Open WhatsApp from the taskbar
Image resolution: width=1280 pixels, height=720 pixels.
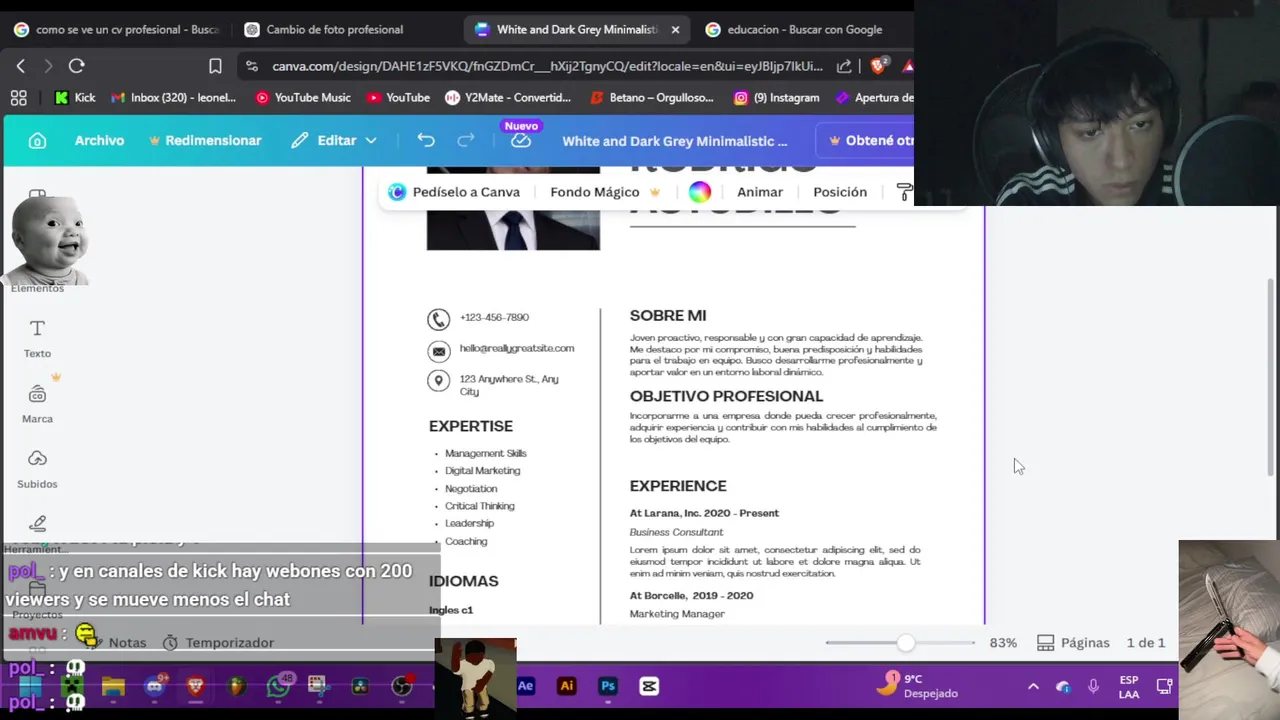coord(278,686)
